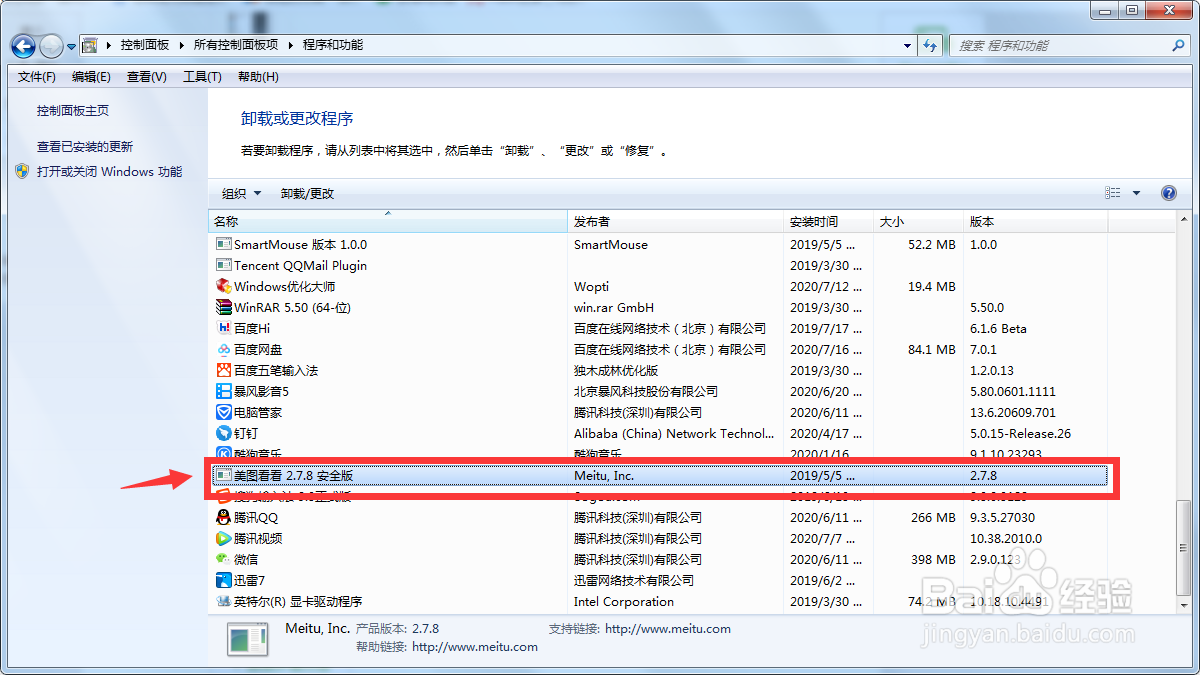1200x675 pixels.
Task: Click the 卸载/更改 button
Action: [307, 193]
